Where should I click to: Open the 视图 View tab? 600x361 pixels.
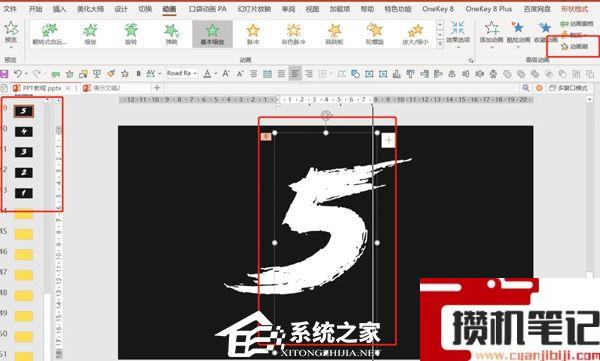point(312,8)
